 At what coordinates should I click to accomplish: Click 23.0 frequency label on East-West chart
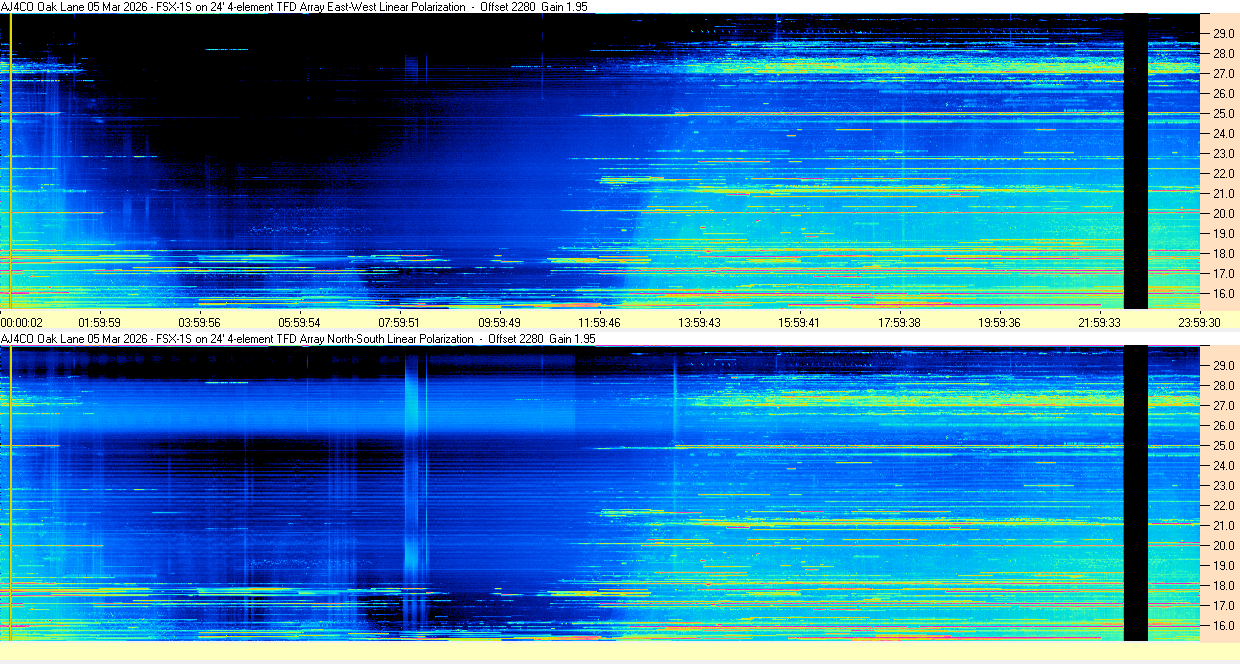(1223, 154)
